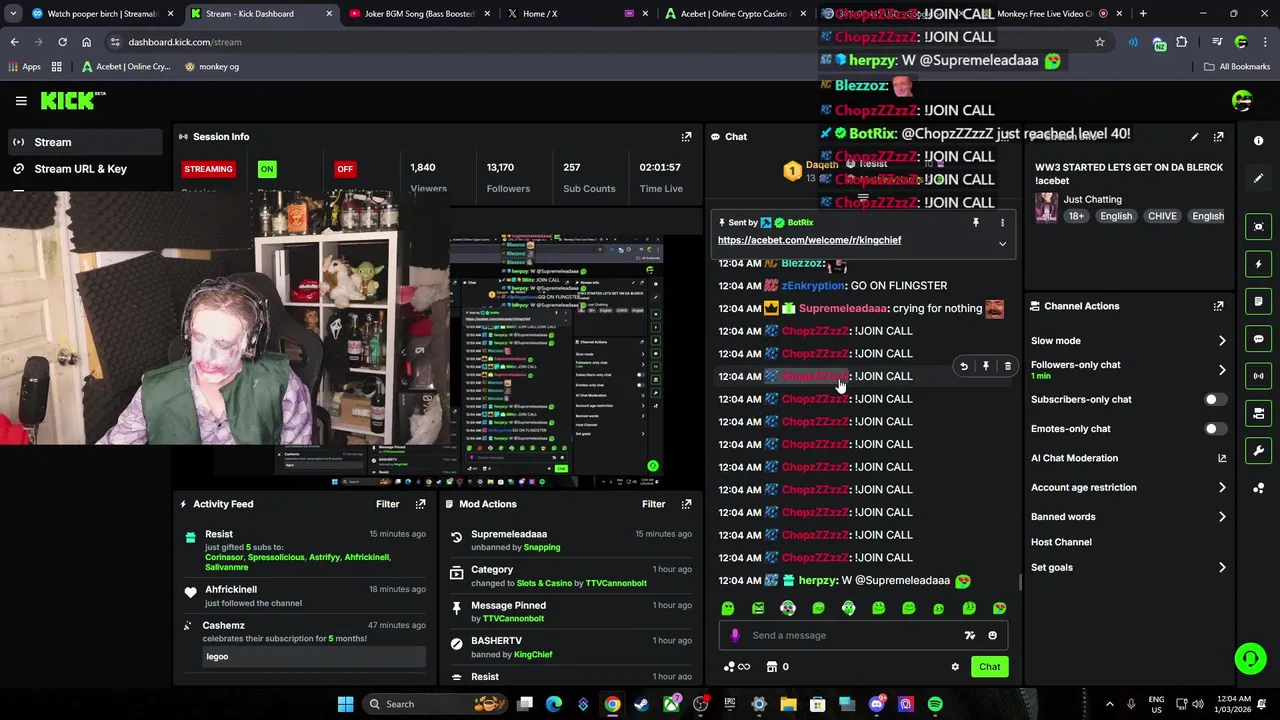
Task: Switch to Watch pooper birch Streamable tab
Action: (103, 14)
